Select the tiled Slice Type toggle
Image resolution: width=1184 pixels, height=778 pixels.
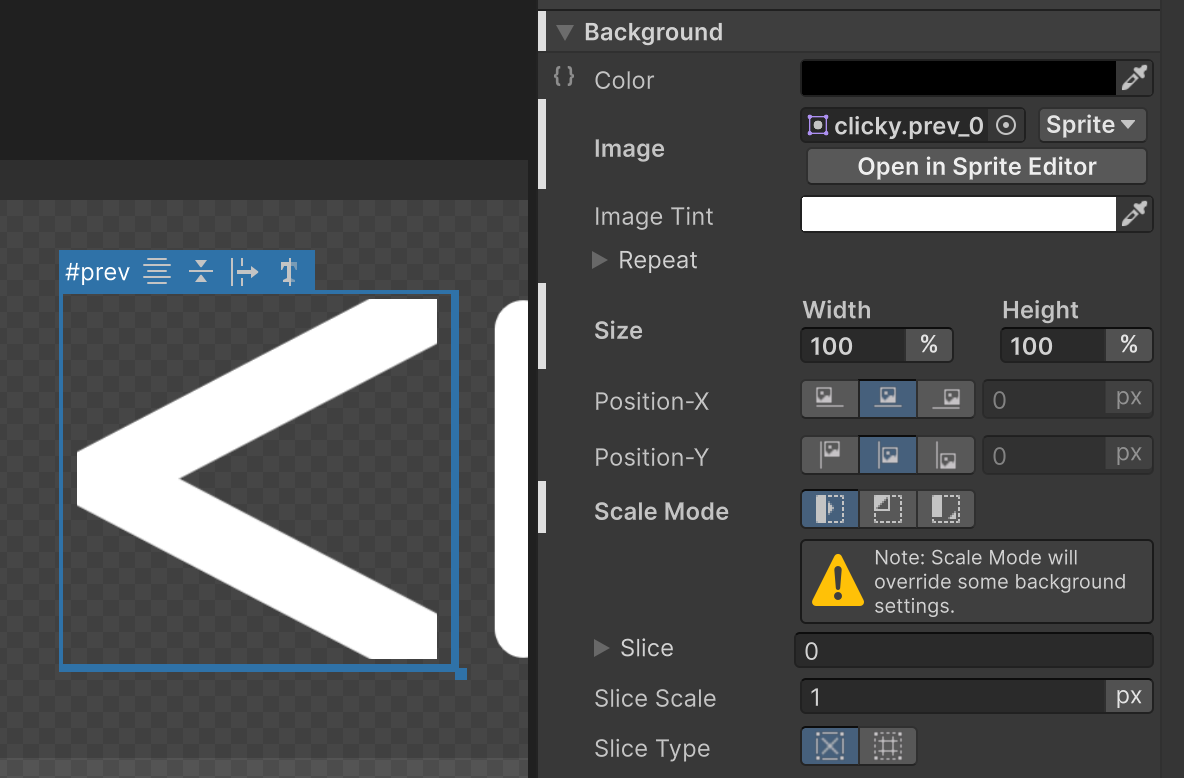point(887,746)
